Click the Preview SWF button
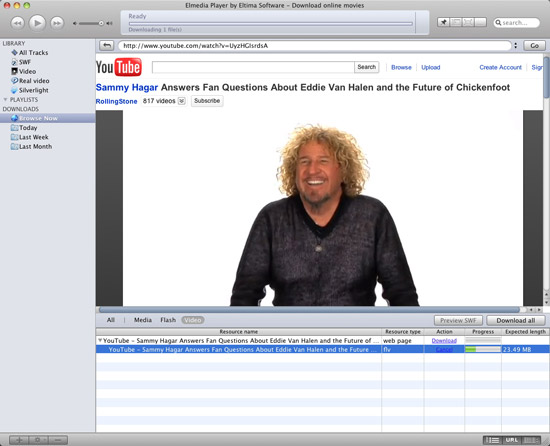 [x=458, y=320]
